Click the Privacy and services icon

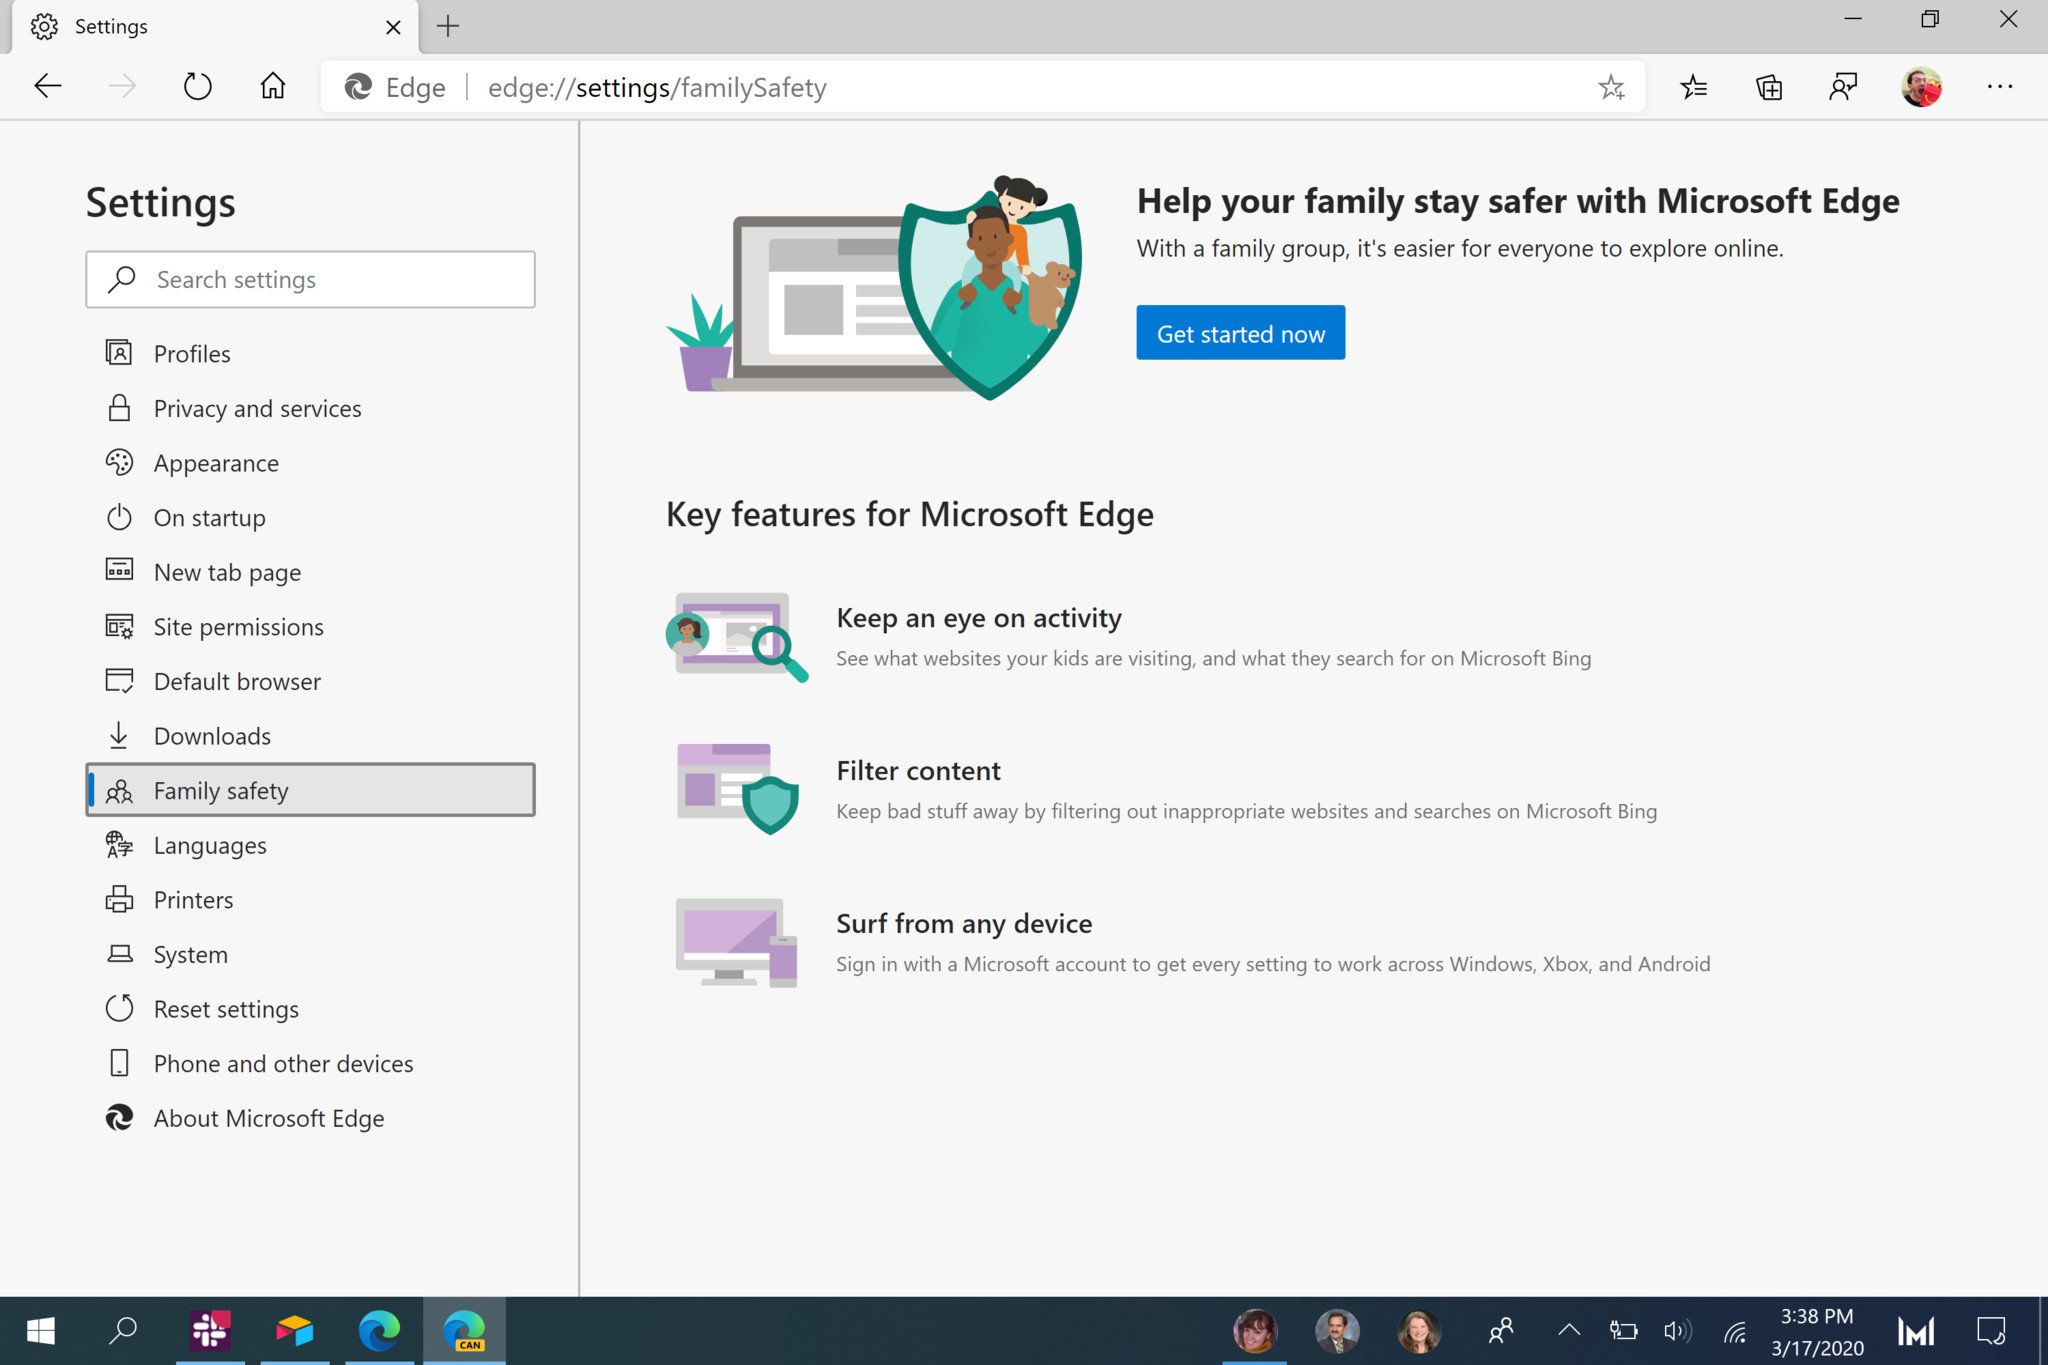click(x=119, y=407)
